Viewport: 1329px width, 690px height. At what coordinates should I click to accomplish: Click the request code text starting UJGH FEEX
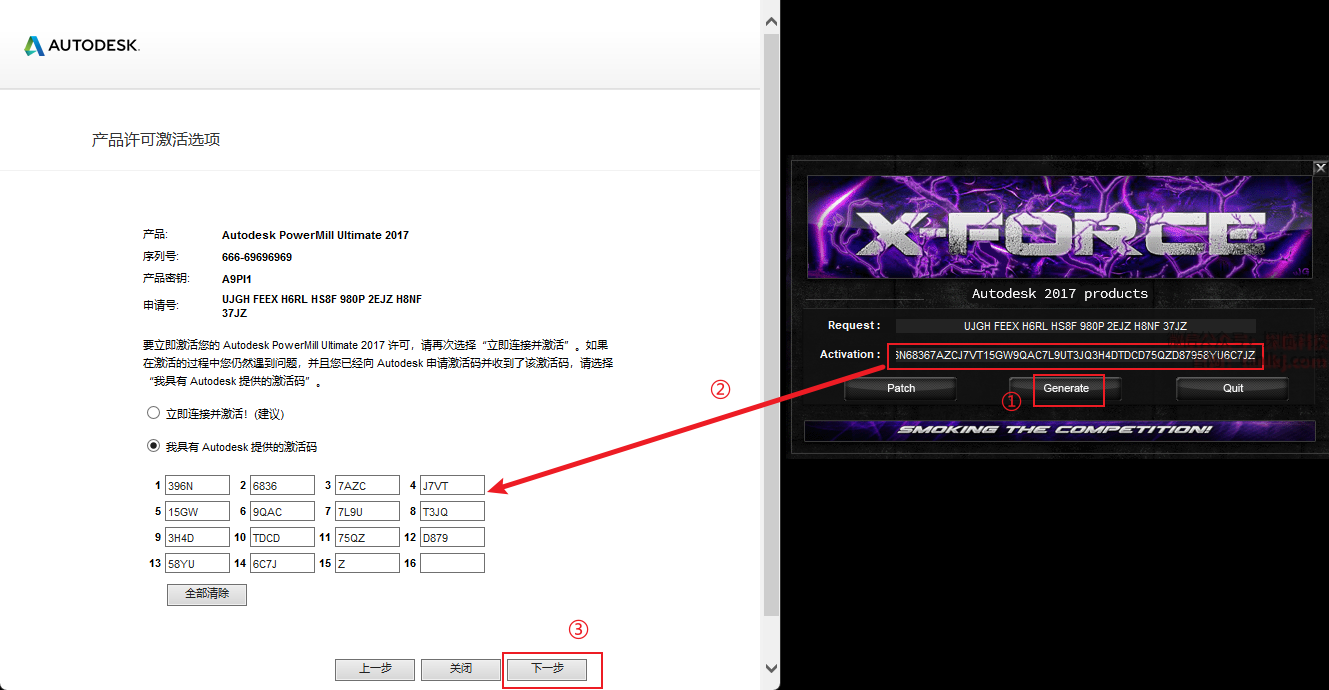point(322,306)
